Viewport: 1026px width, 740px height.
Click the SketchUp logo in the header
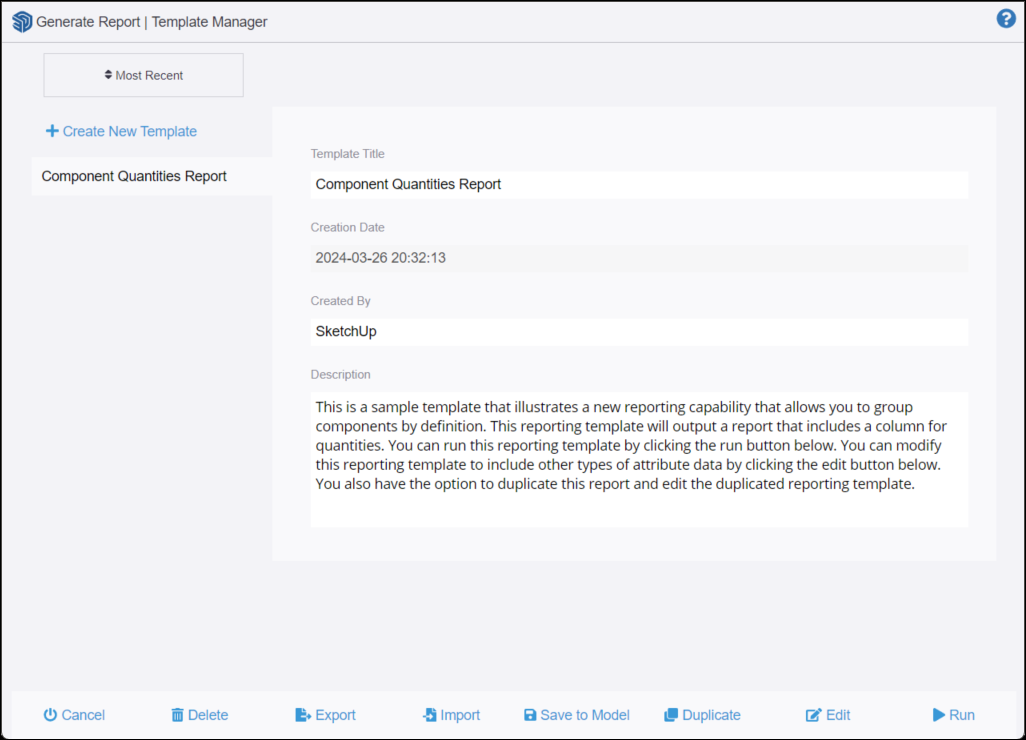coord(21,20)
